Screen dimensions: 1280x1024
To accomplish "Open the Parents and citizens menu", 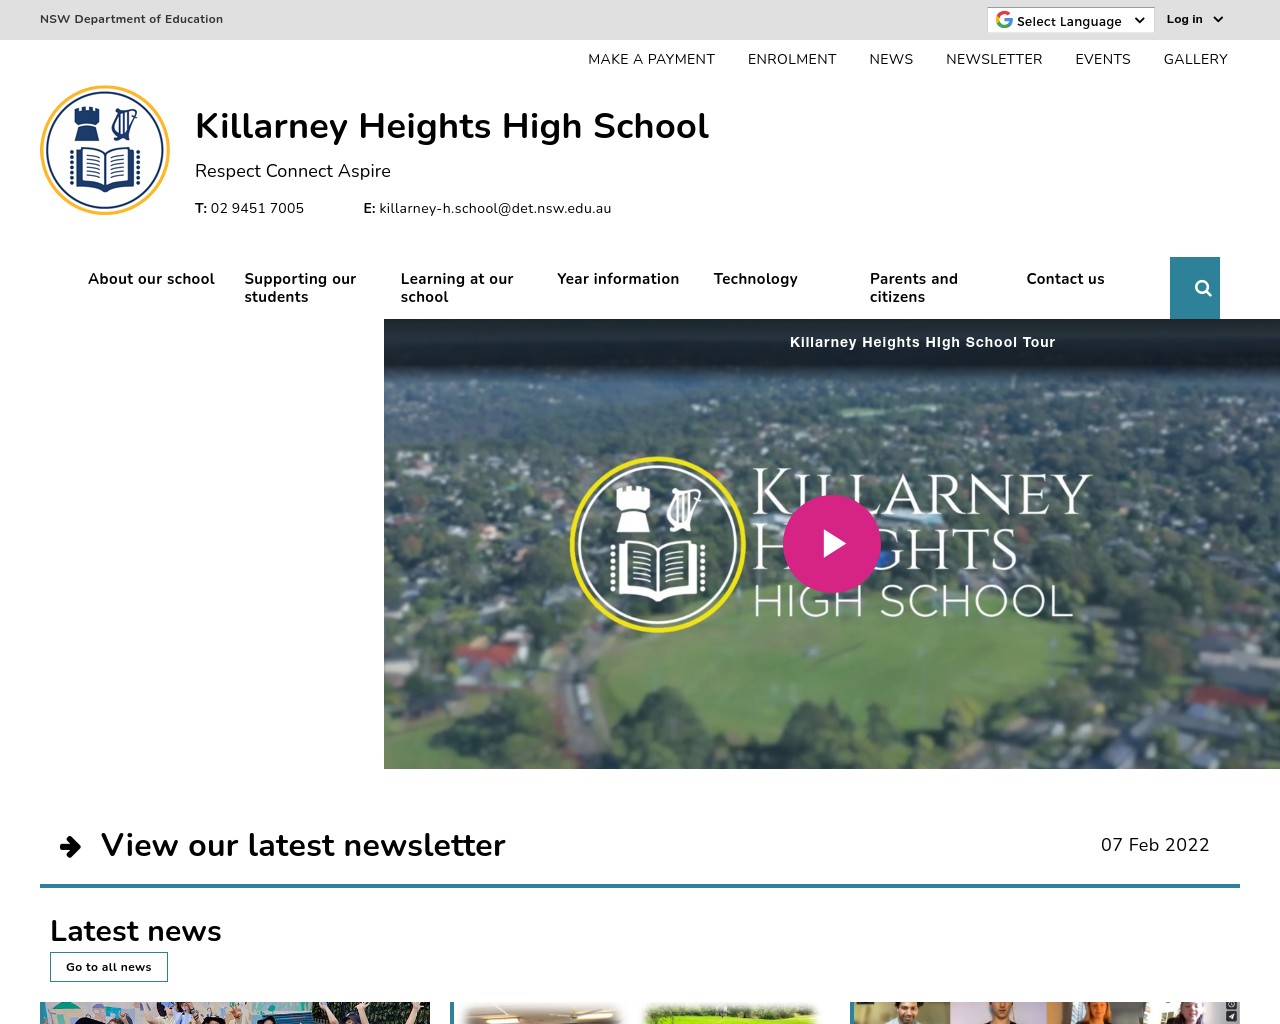I will (x=914, y=288).
